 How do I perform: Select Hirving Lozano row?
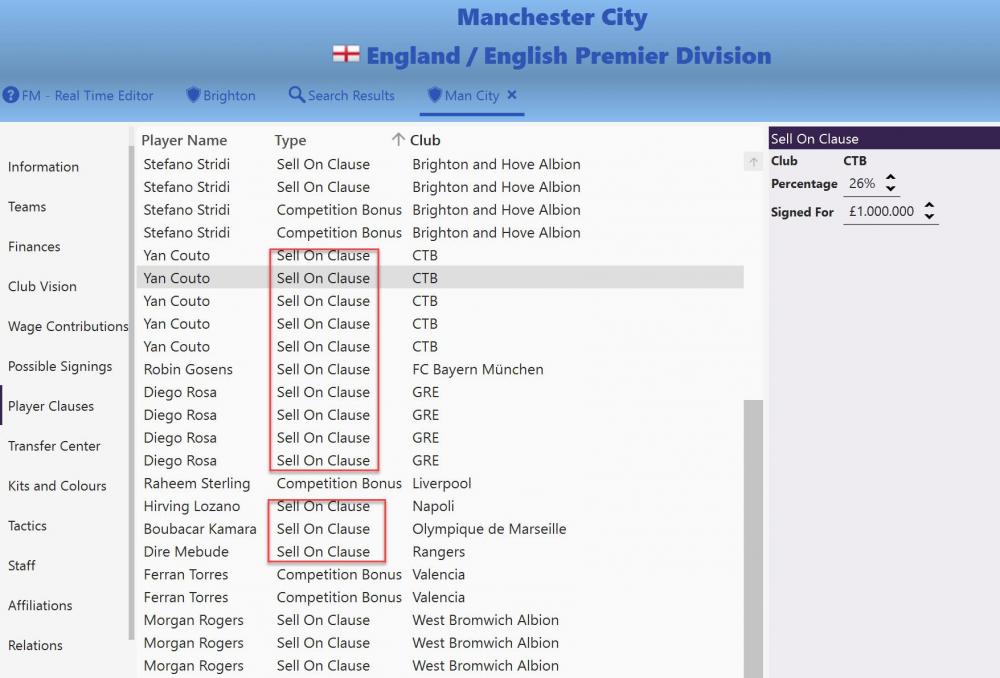(x=440, y=506)
